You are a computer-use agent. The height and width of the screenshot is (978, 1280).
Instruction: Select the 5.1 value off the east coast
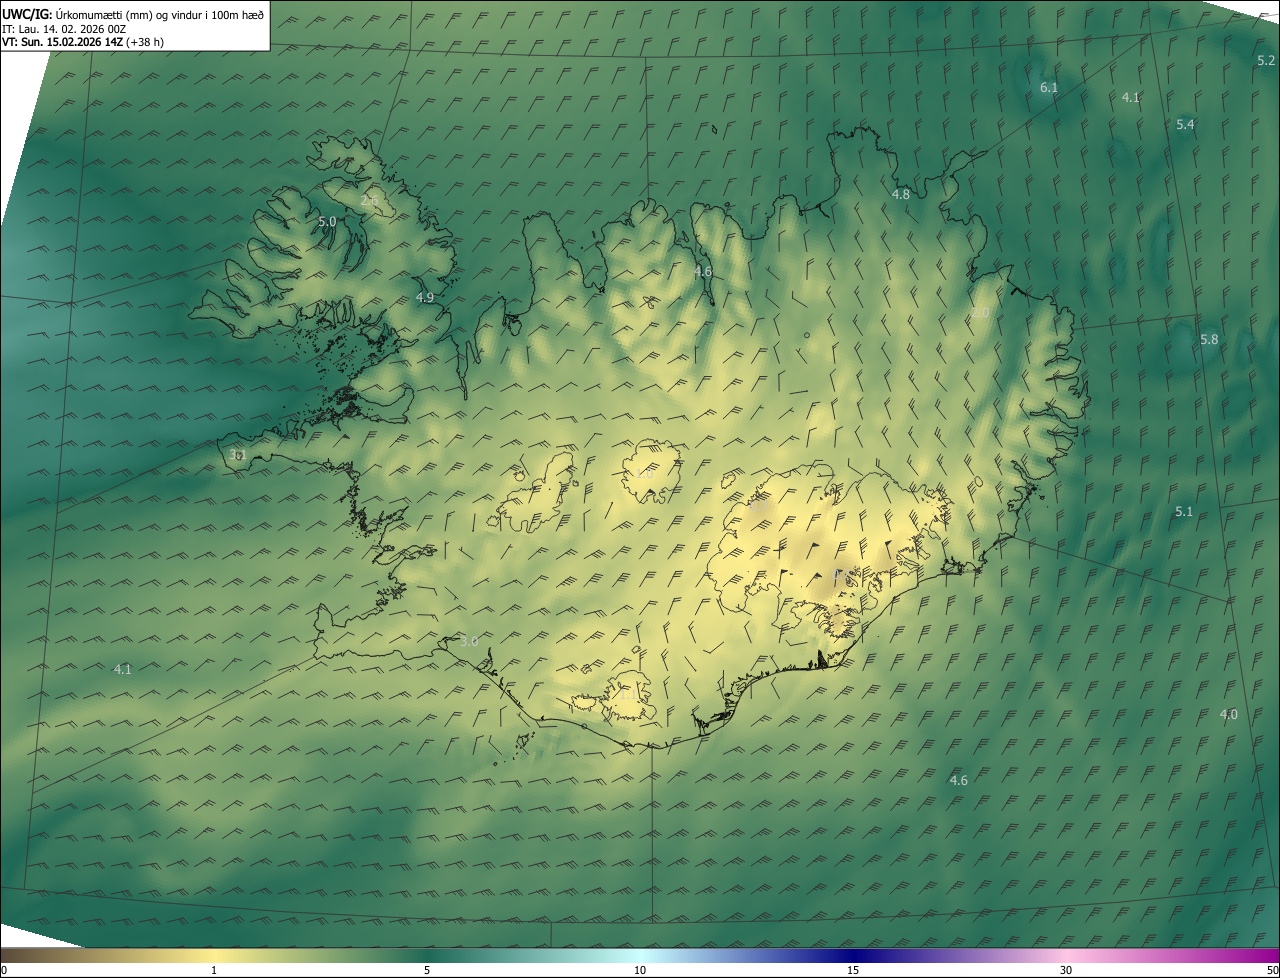point(1184,511)
